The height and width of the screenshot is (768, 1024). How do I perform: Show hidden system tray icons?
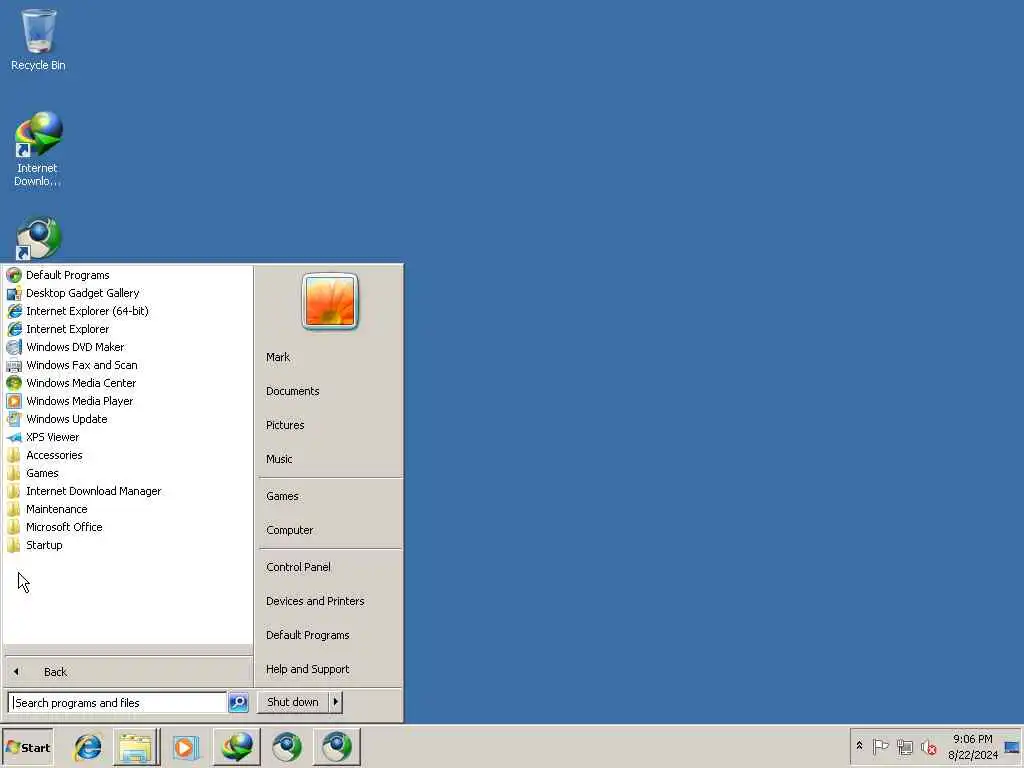pyautogui.click(x=859, y=746)
